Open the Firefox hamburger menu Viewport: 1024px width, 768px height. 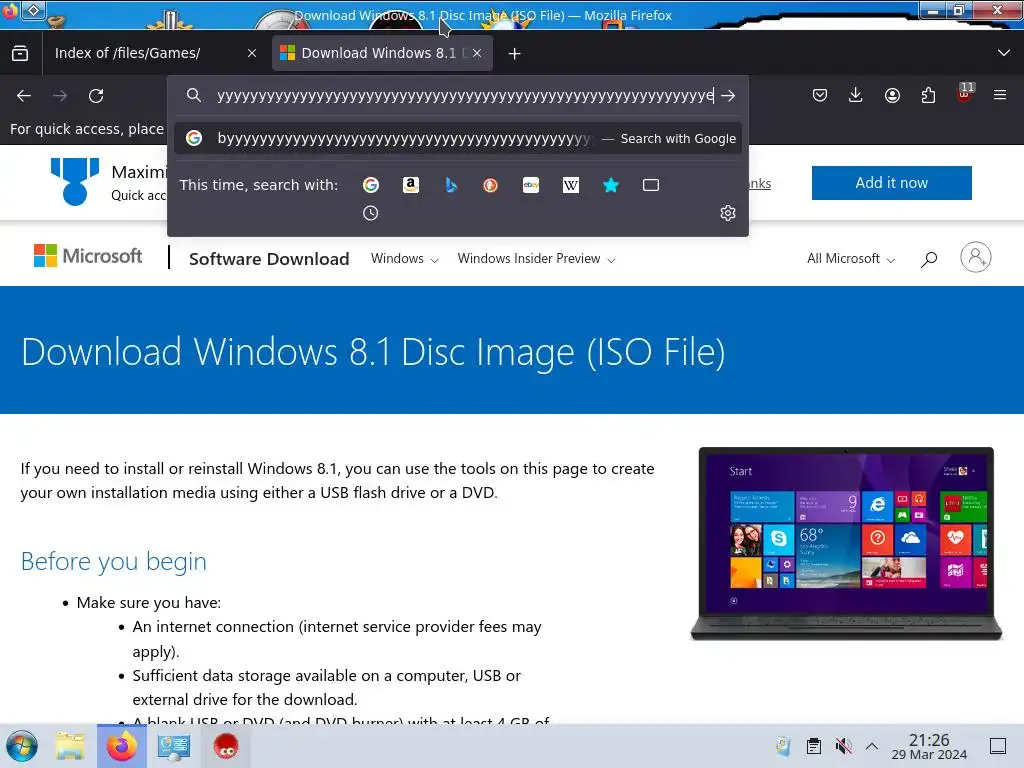1000,95
